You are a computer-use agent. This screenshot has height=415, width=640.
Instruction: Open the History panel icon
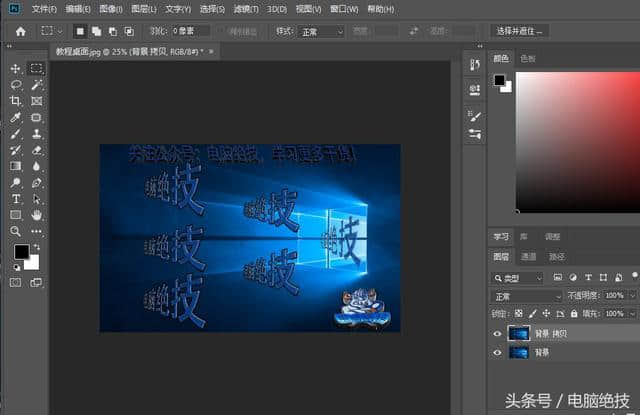point(474,64)
